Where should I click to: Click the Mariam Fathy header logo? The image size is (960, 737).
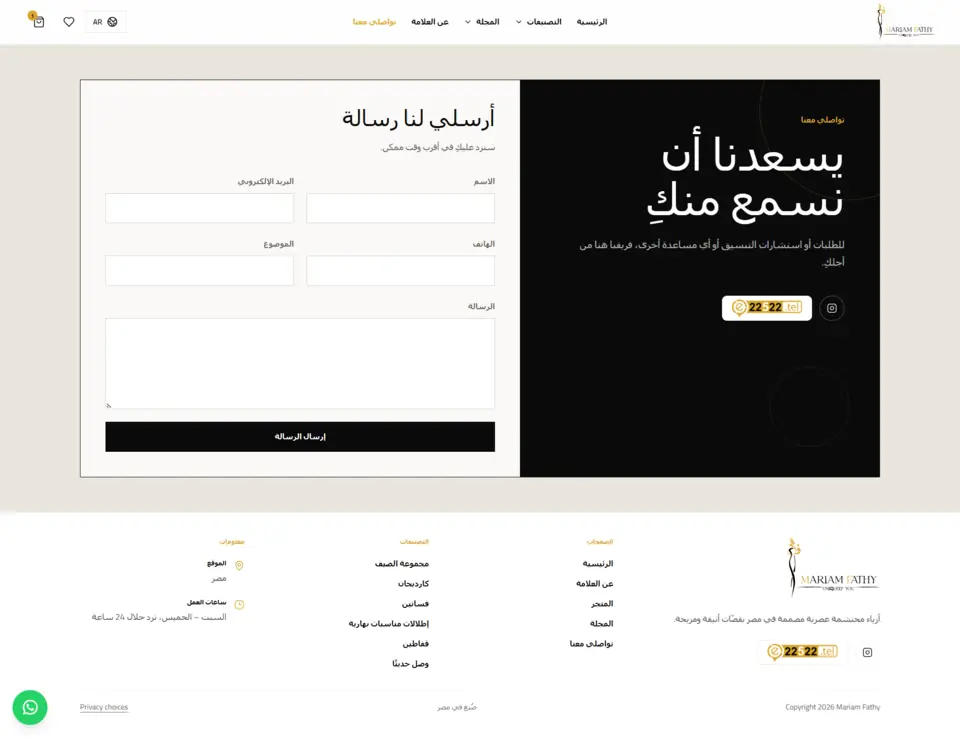pos(906,22)
